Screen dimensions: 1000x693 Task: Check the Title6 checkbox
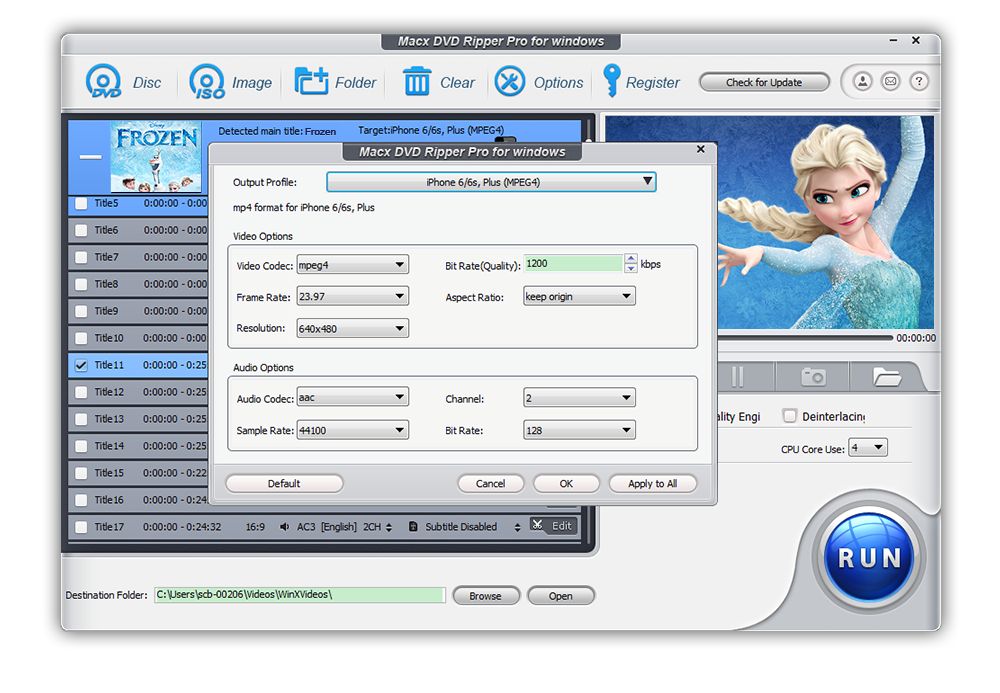81,230
